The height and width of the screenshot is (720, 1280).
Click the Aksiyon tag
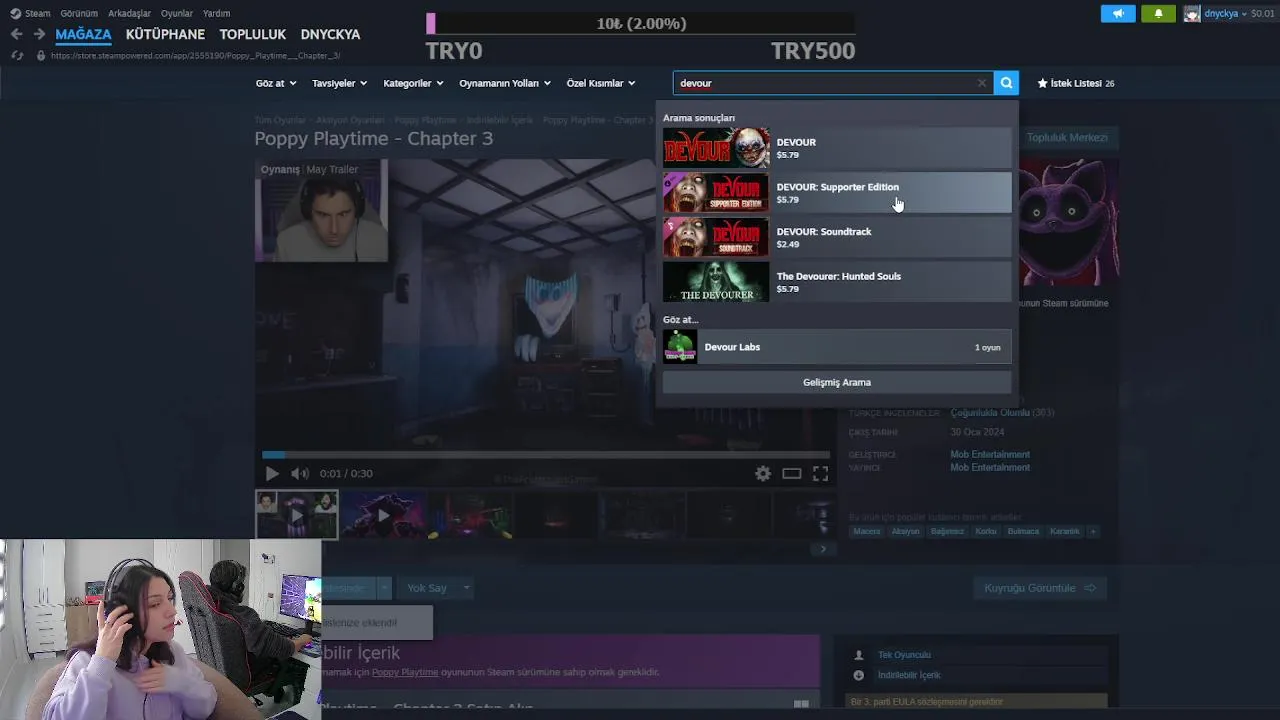pos(905,531)
